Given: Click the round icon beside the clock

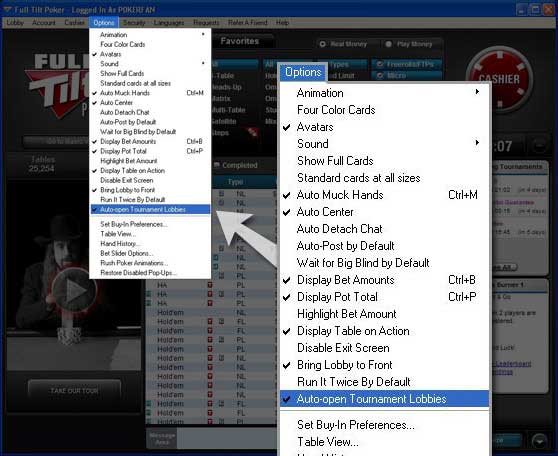Looking at the screenshot, I should 539,146.
